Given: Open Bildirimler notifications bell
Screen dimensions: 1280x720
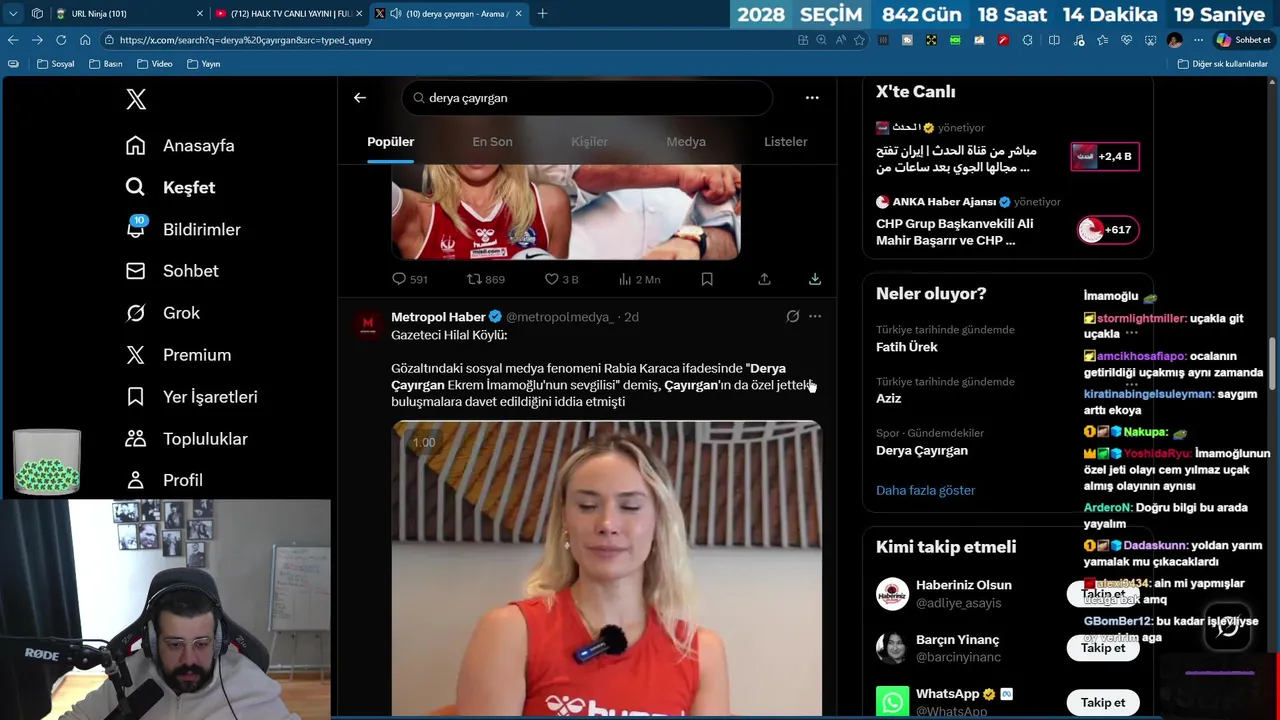Looking at the screenshot, I should (183, 229).
